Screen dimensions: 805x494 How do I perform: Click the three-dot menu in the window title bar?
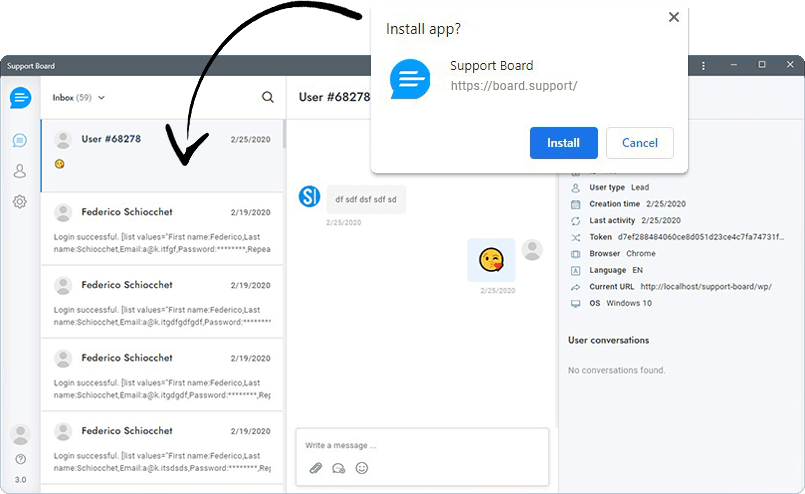coord(703,66)
